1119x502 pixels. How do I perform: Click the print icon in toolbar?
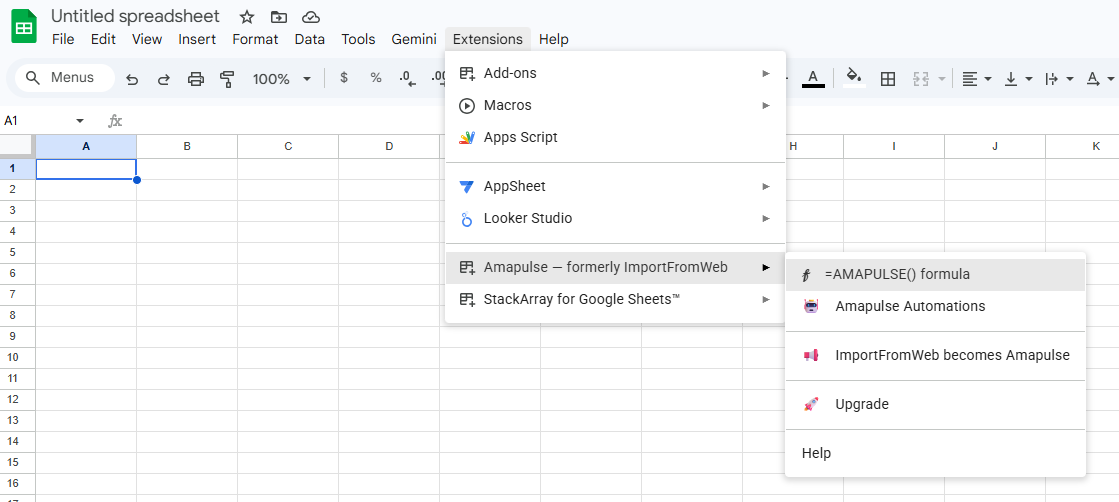196,79
